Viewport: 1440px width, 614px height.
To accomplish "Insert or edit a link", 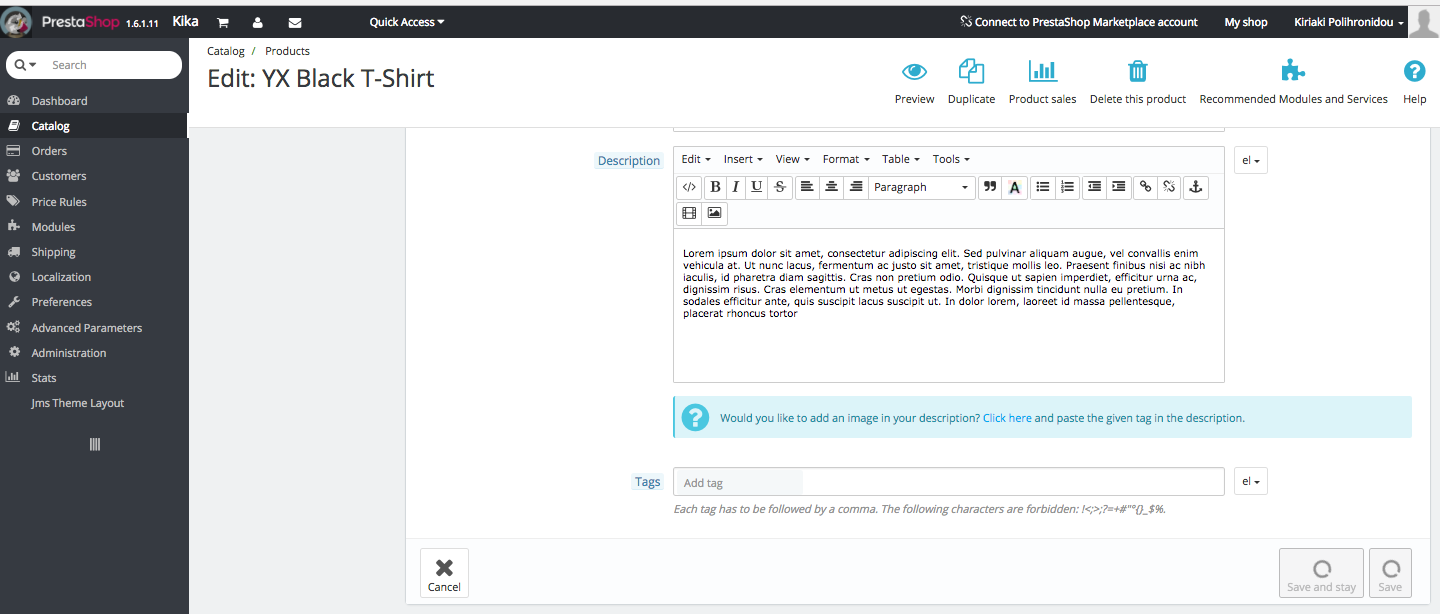I will click(1146, 187).
